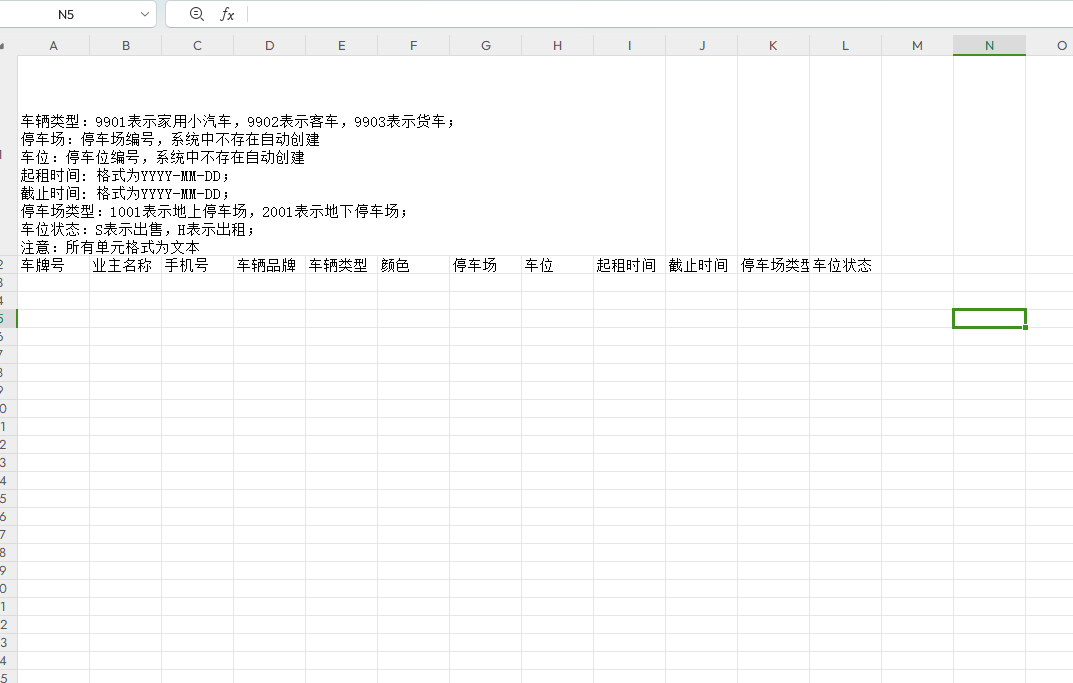This screenshot has height=683, width=1073.
Task: Select column M header
Action: [x=917, y=46]
